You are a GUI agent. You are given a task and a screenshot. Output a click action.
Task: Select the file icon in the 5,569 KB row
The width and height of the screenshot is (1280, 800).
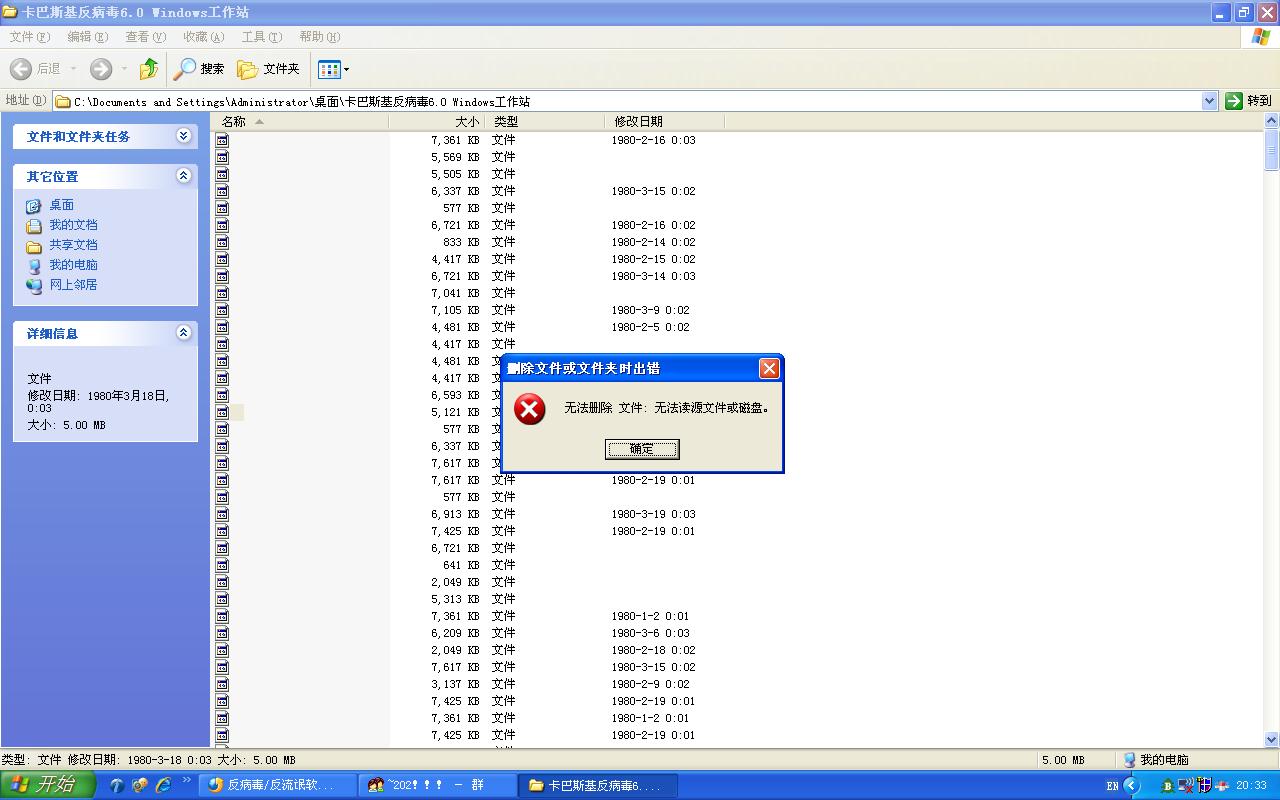(x=222, y=157)
